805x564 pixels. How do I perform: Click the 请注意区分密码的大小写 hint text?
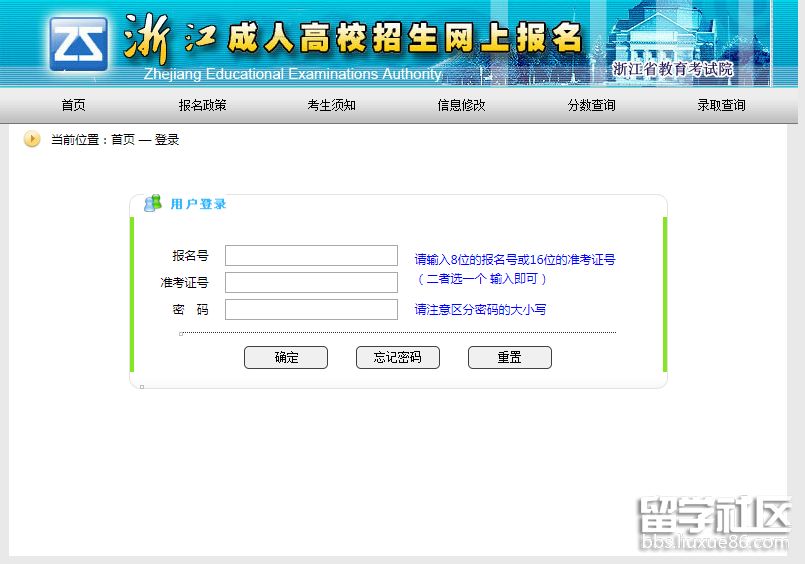(480, 310)
